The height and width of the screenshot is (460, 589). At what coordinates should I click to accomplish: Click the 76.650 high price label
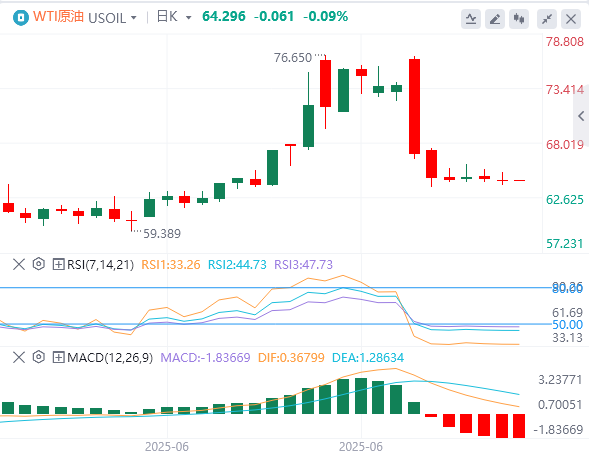(x=293, y=58)
